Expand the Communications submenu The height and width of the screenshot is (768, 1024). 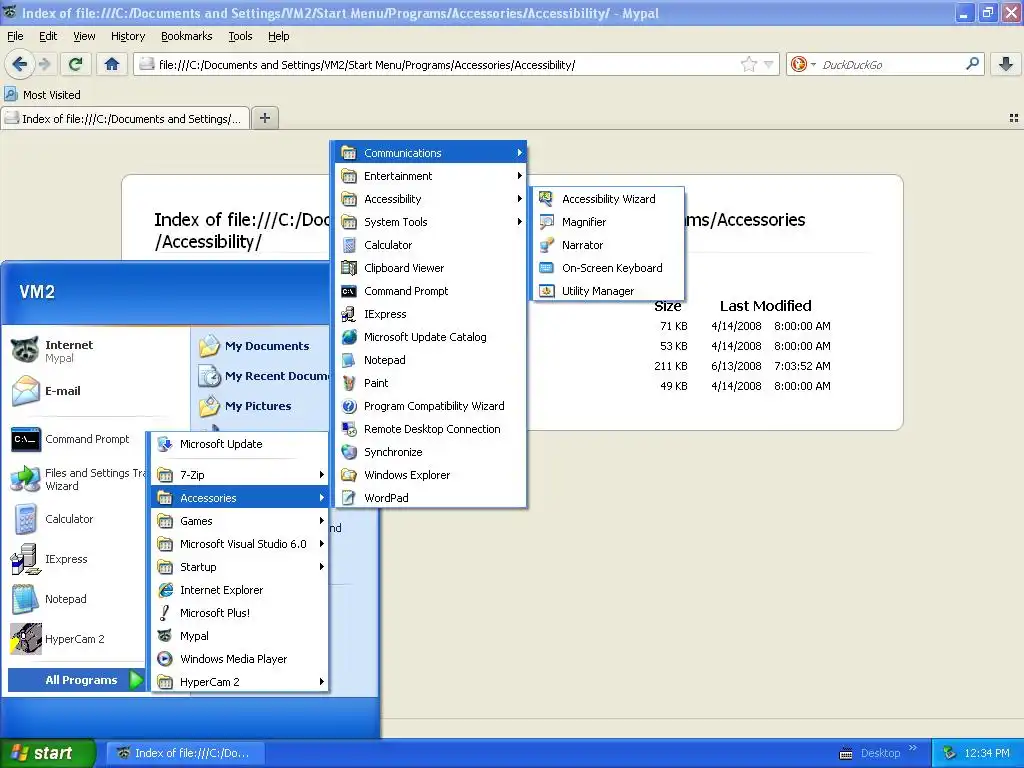431,153
